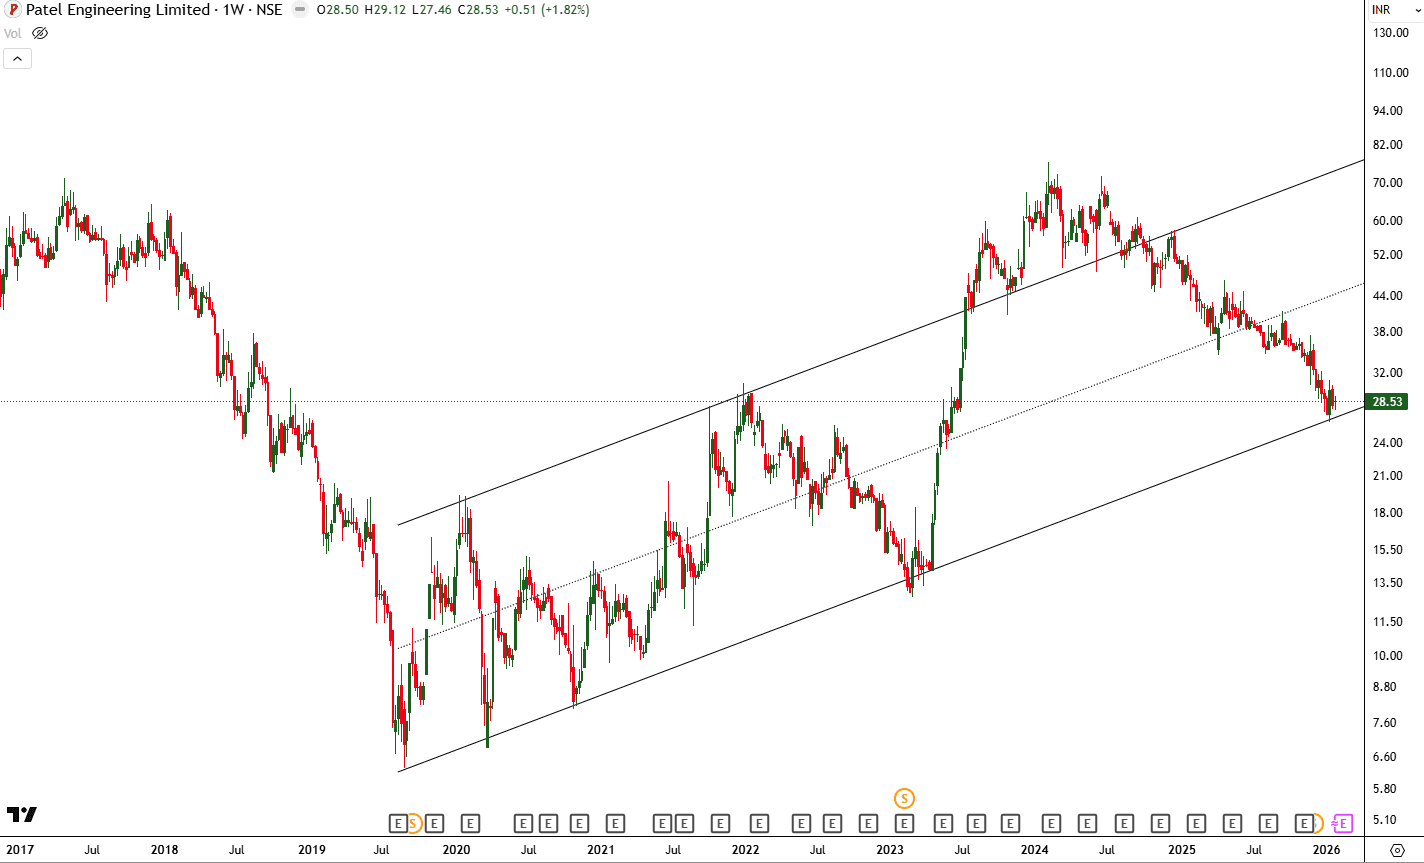Open chart settings hexagon gear icon
This screenshot has width=1424, height=863.
1397,850
